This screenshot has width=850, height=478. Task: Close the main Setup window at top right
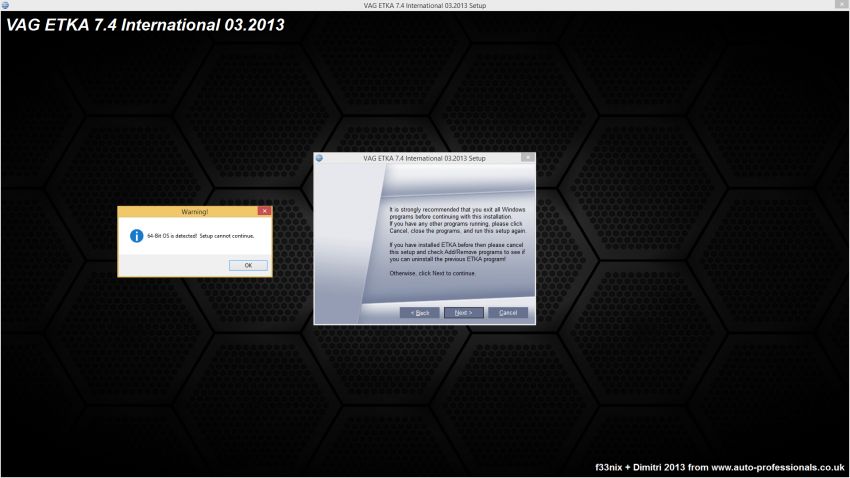(x=842, y=4)
